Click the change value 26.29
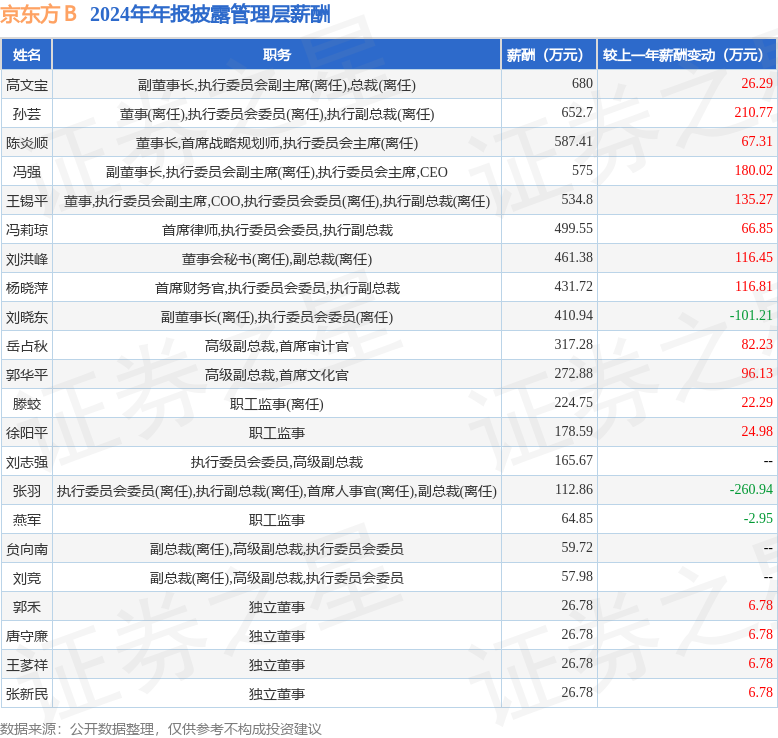This screenshot has height=738, width=778. [757, 83]
